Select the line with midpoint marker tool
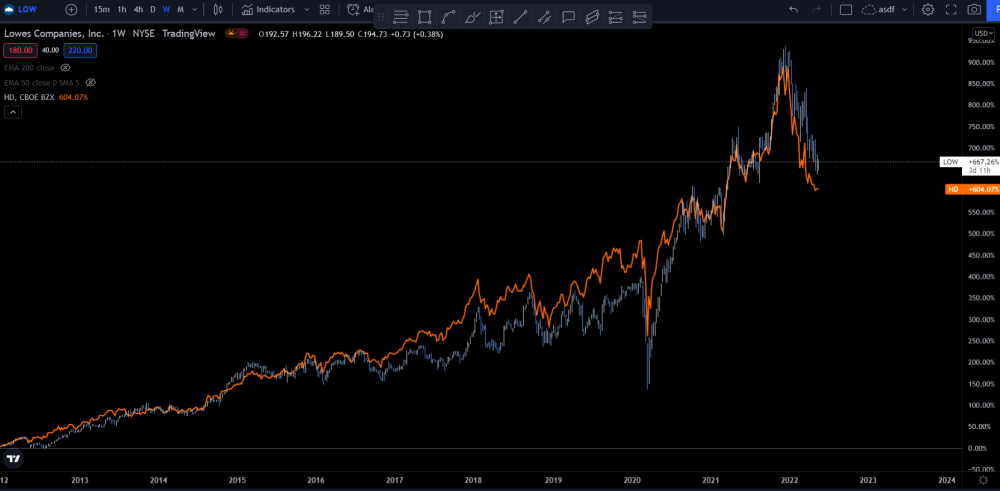The width and height of the screenshot is (1000, 491). point(544,17)
